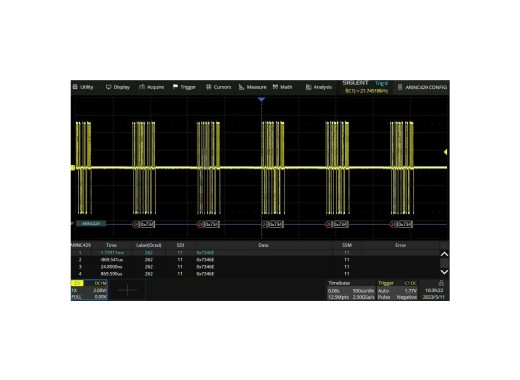Select the C1 ground level indicator
520x380 pixels.
pos(73,168)
